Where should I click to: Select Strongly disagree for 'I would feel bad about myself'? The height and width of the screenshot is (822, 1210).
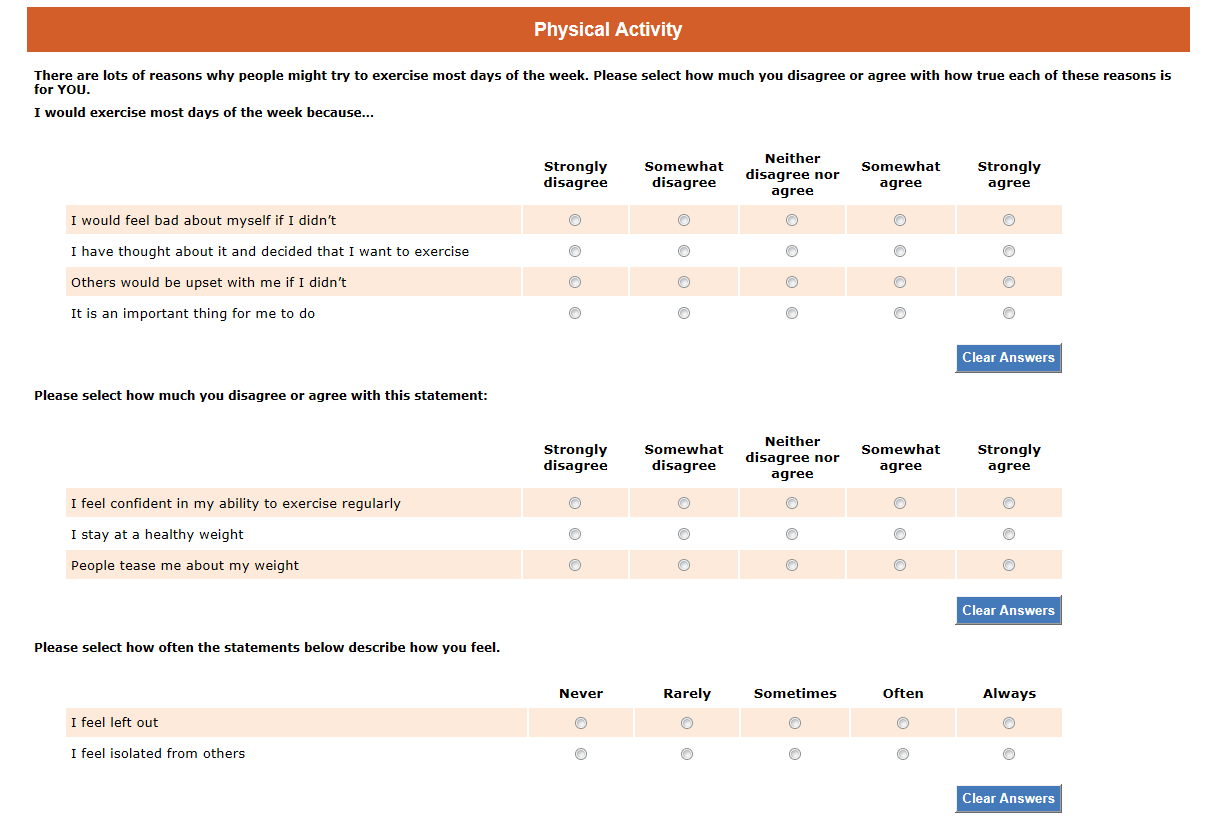point(575,220)
